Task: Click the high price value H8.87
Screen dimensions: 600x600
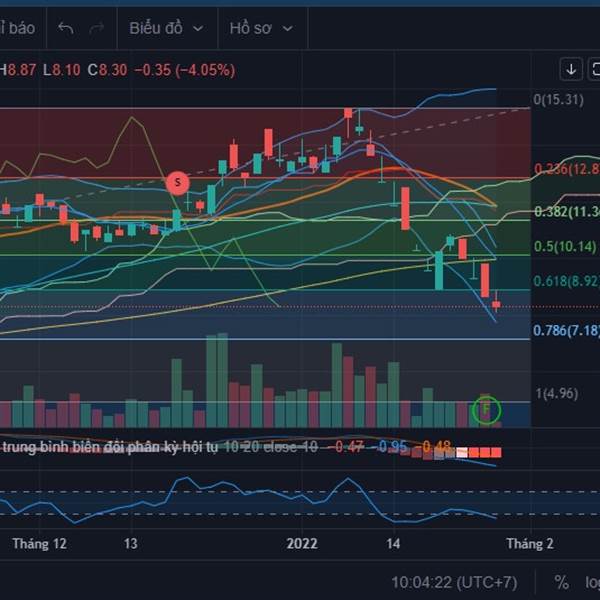Action: 18,70
